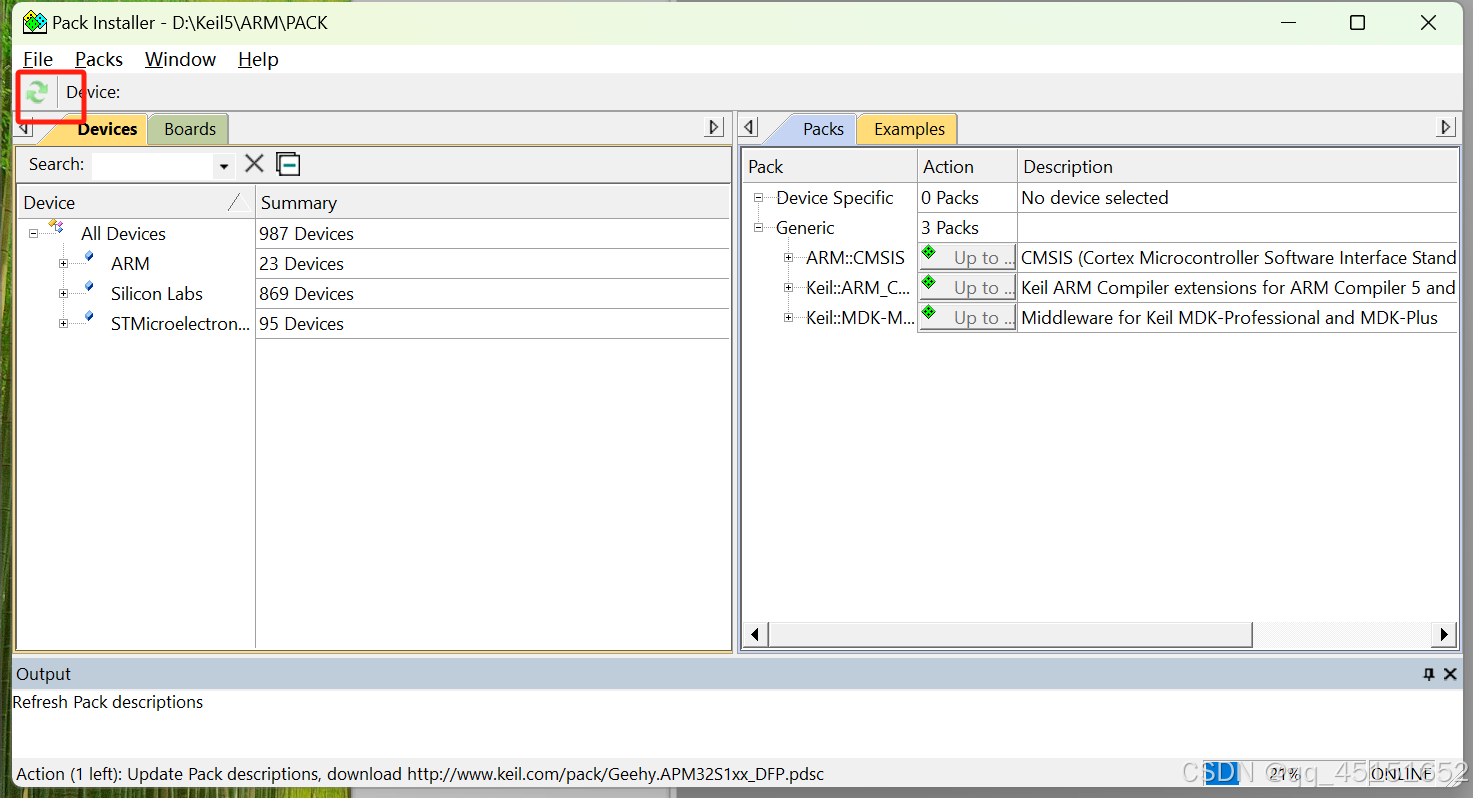Select the ARM device row
1473x798 pixels.
coord(130,264)
